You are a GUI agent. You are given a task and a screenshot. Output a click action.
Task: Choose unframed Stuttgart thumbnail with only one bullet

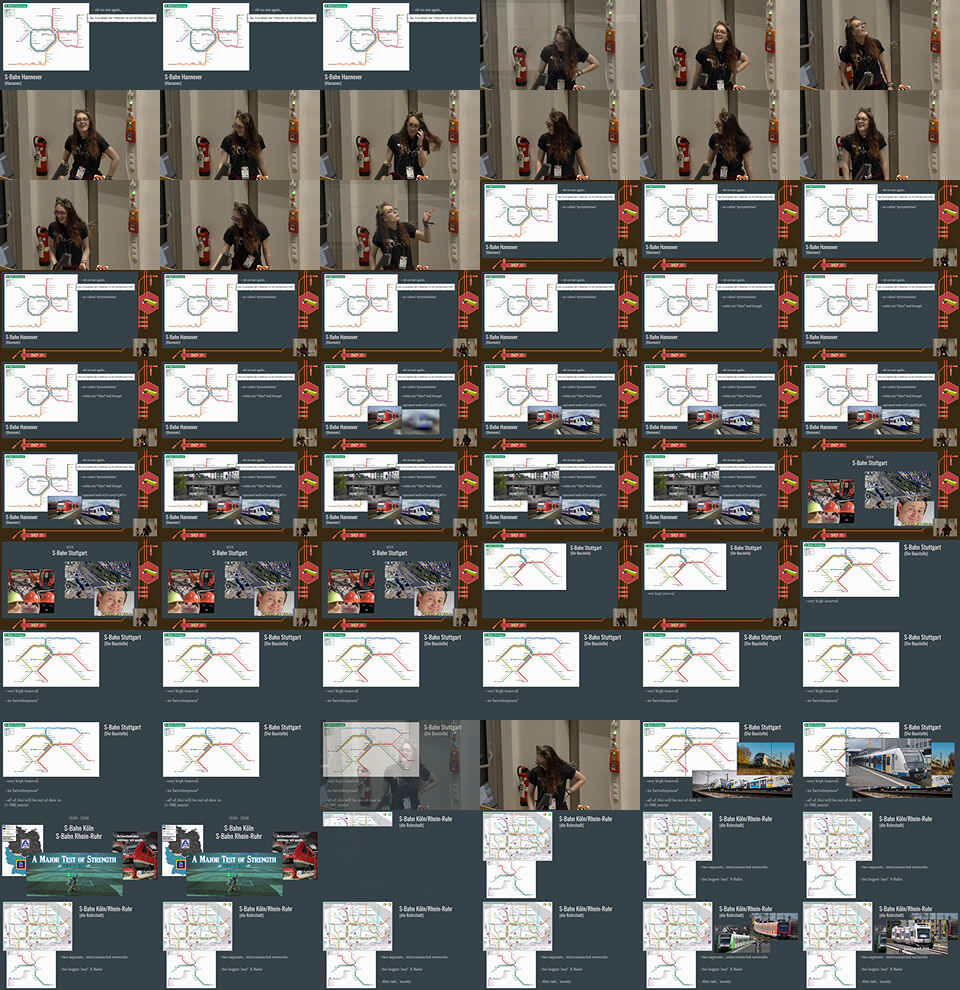880,585
